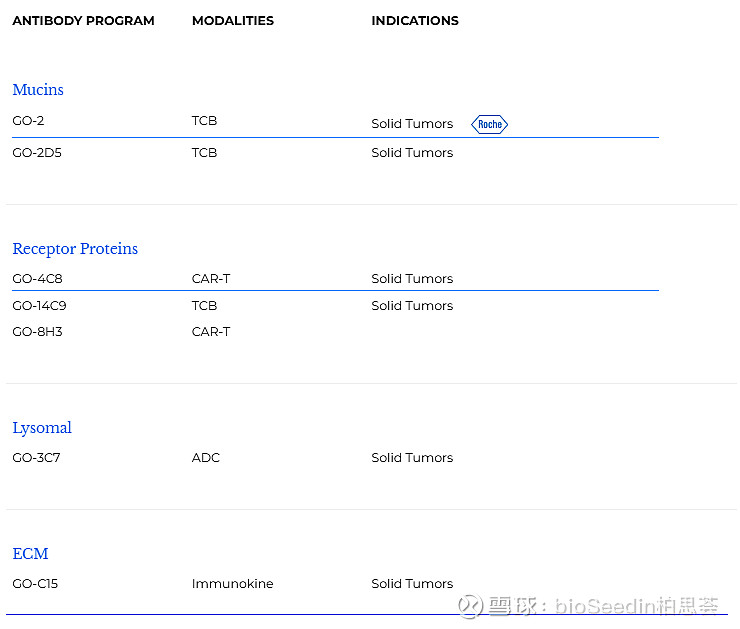Open the Receptor Proteins category heading

point(75,249)
